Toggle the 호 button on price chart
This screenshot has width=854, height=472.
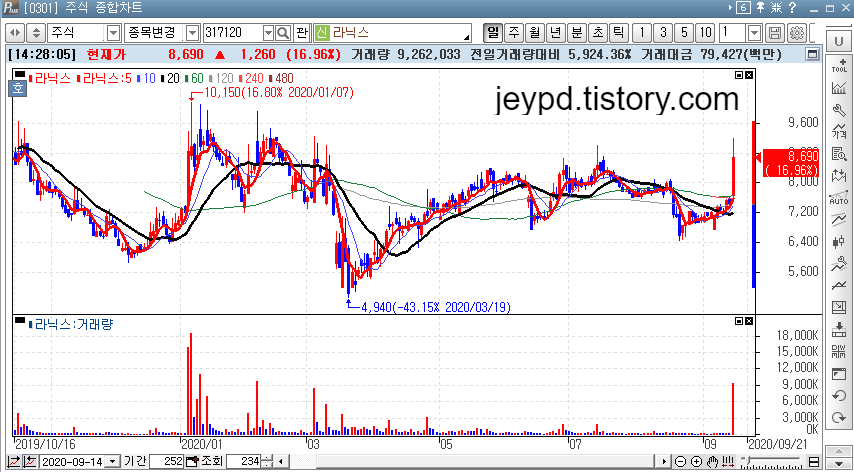tap(19, 88)
